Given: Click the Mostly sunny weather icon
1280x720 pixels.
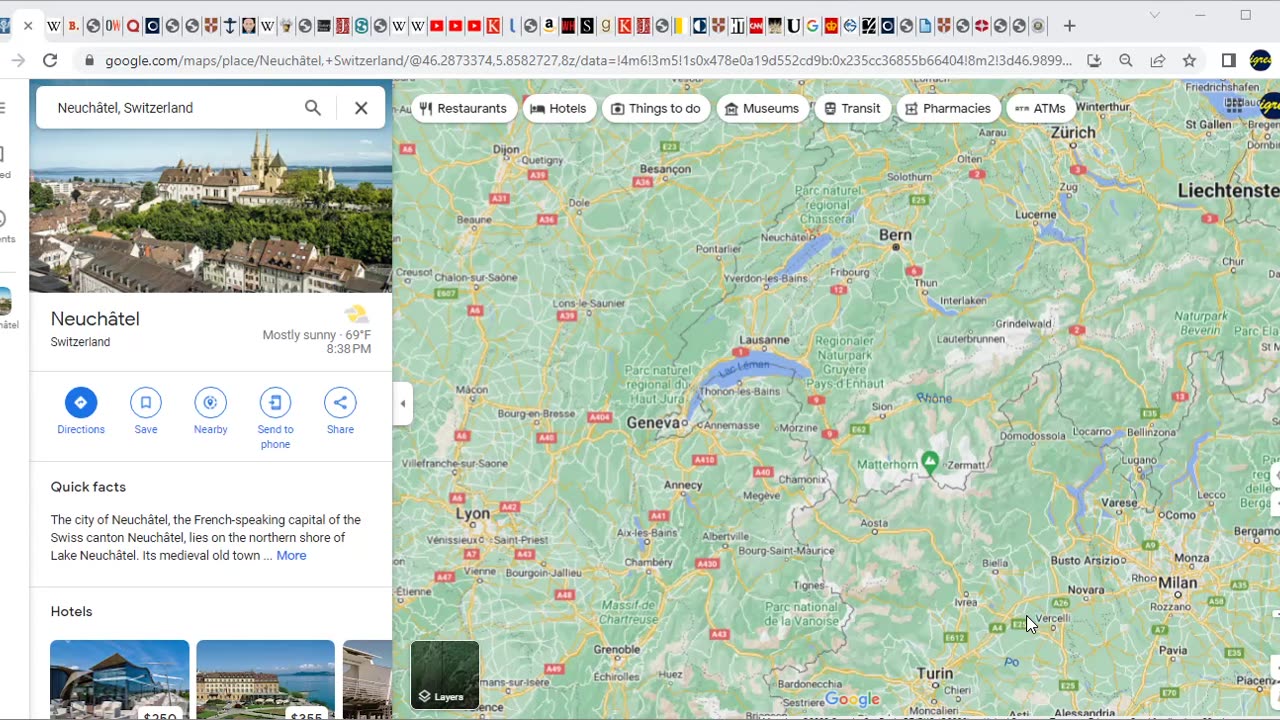Looking at the screenshot, I should coord(356,315).
